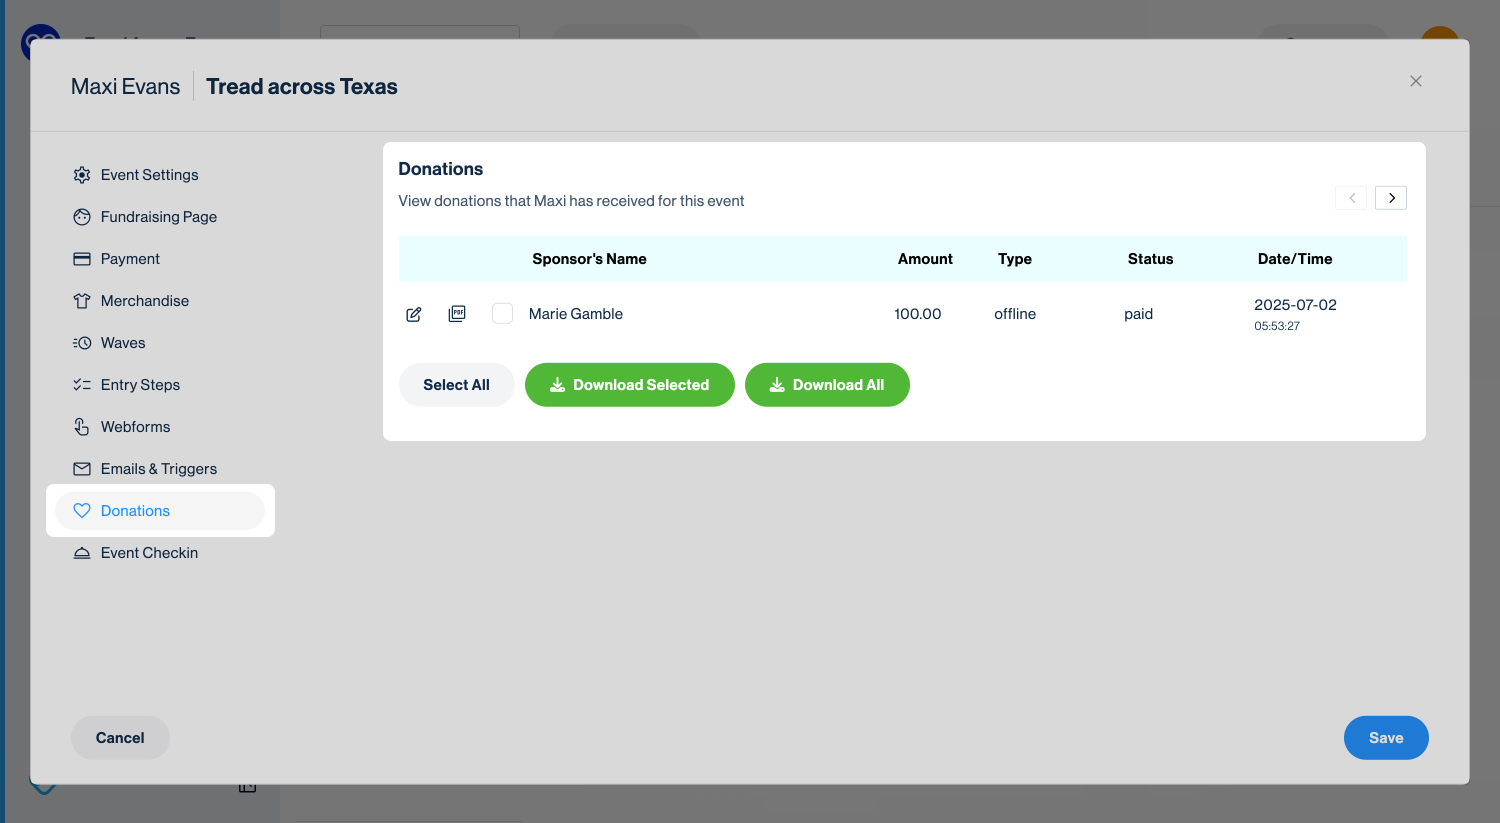The image size is (1500, 823).
Task: Click the edit donation pencil icon
Action: tap(414, 314)
